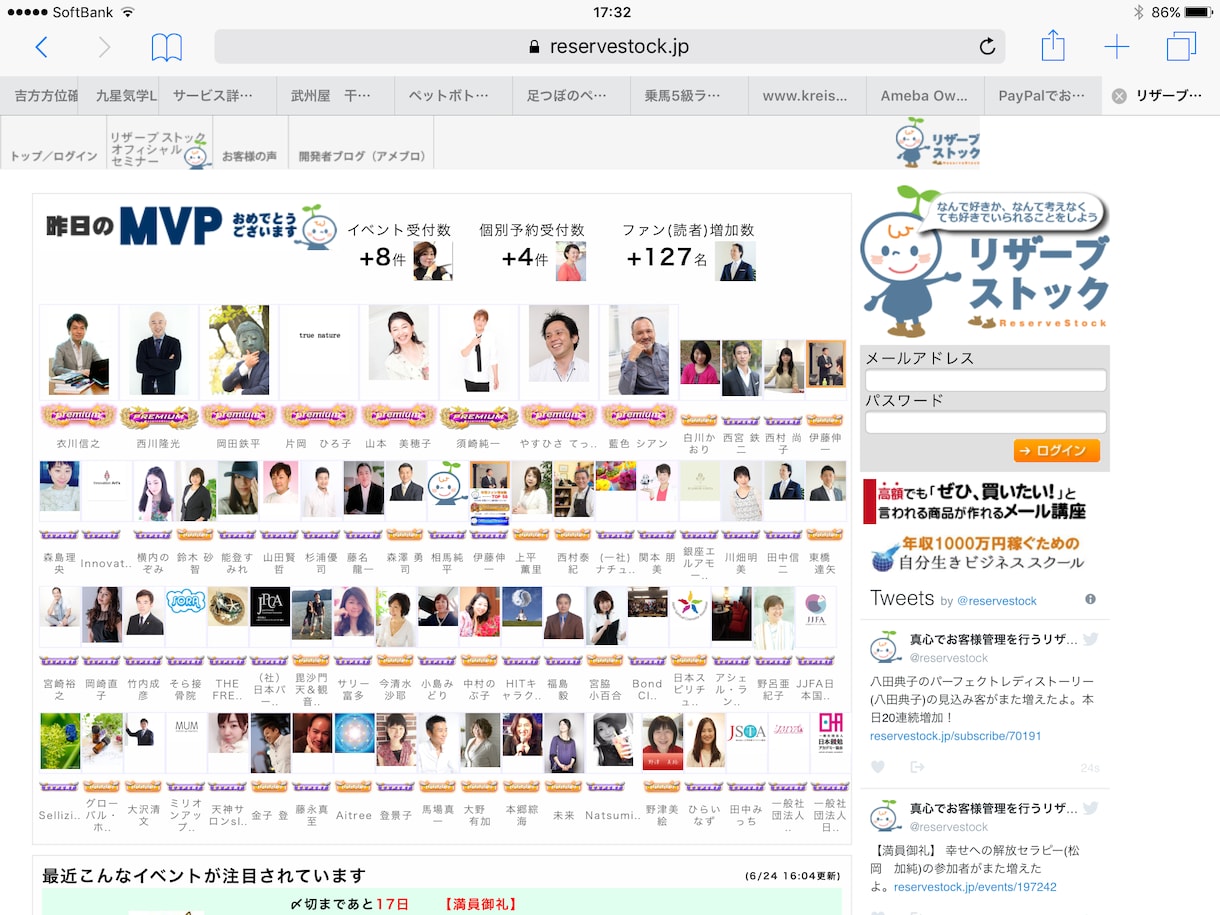
Task: Open the JSIA logo icon for 田中みっち
Action: pos(747,732)
